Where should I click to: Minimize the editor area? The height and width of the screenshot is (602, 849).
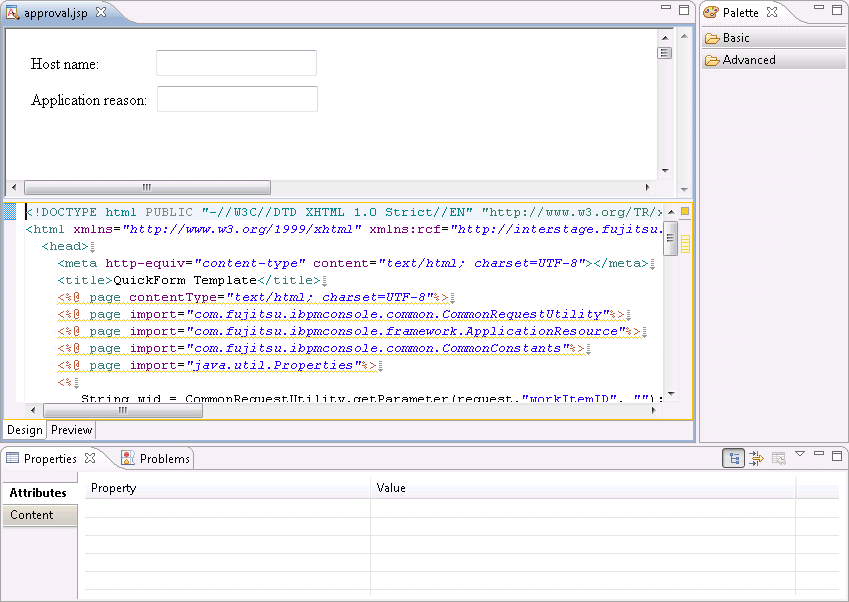click(666, 8)
